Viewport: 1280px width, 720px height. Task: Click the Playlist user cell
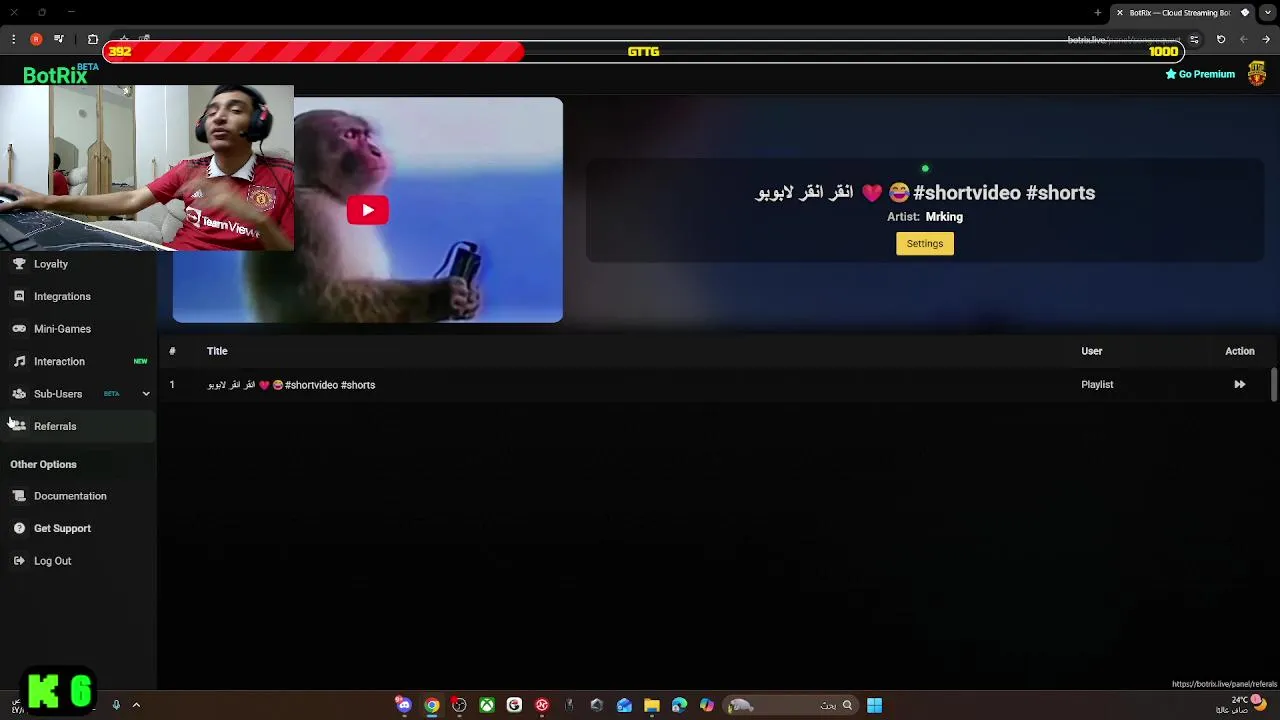1097,384
